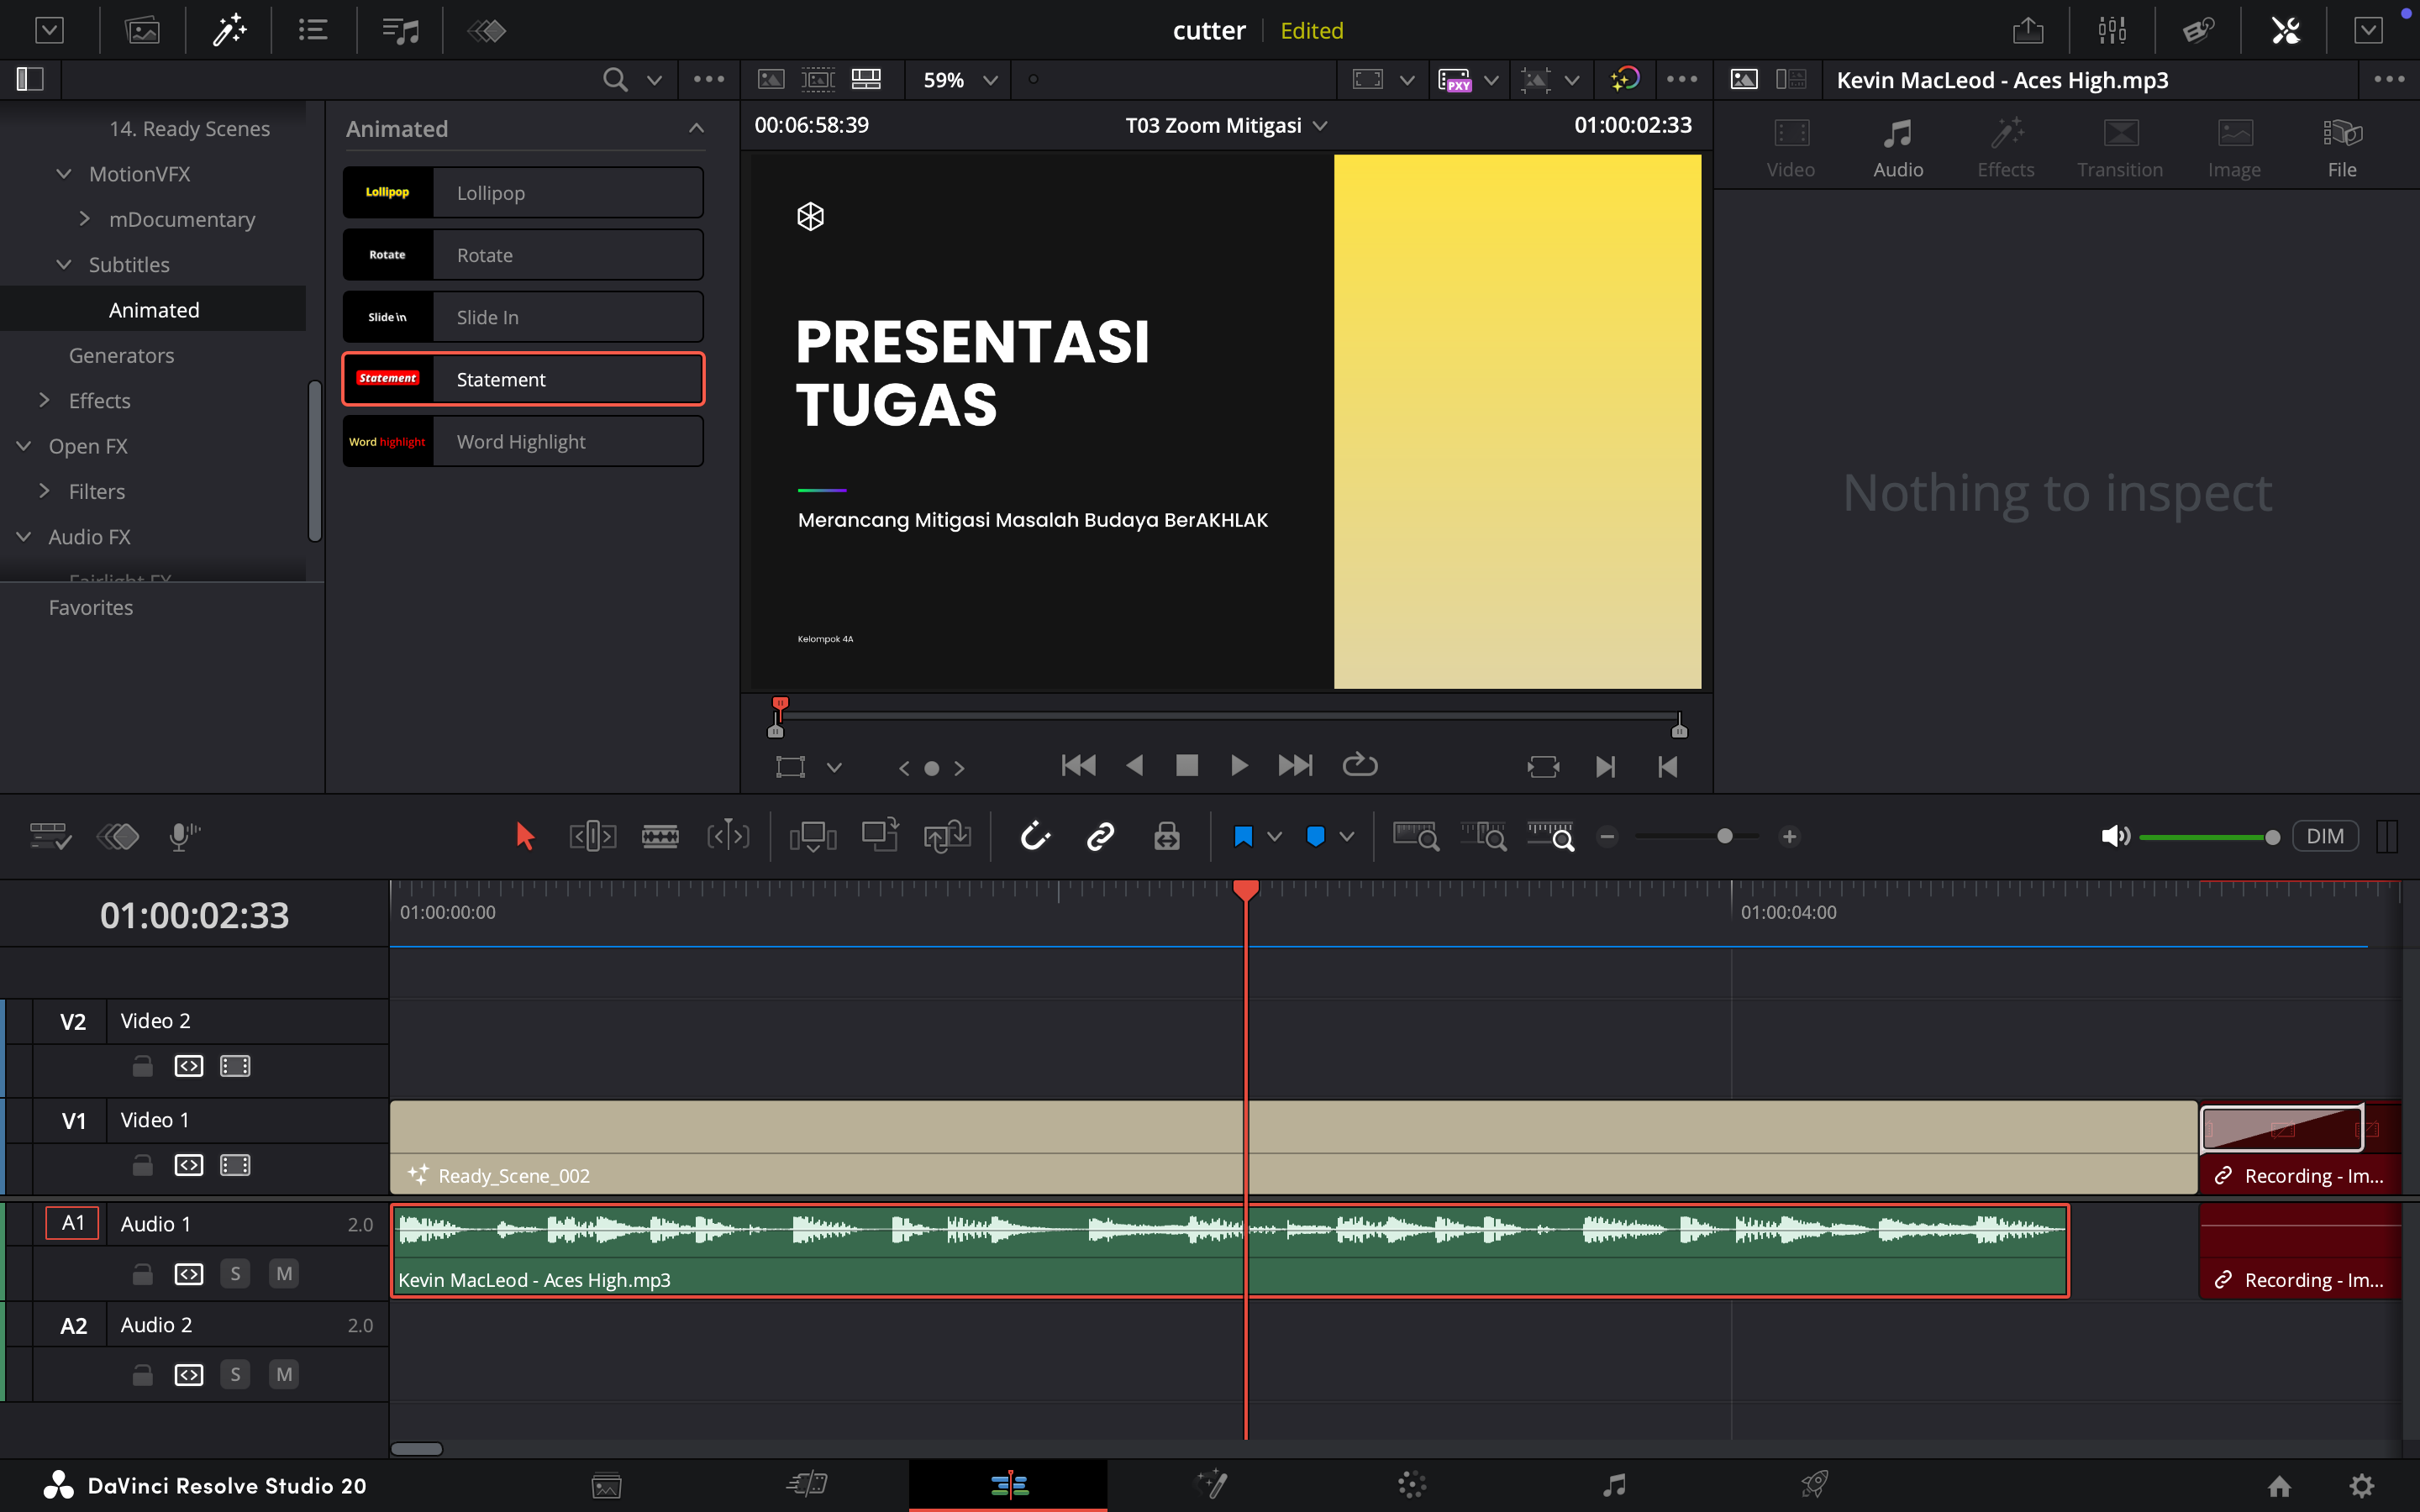Select the Blade edit mode tool
Viewport: 2420px width, 1512px height.
pyautogui.click(x=660, y=836)
